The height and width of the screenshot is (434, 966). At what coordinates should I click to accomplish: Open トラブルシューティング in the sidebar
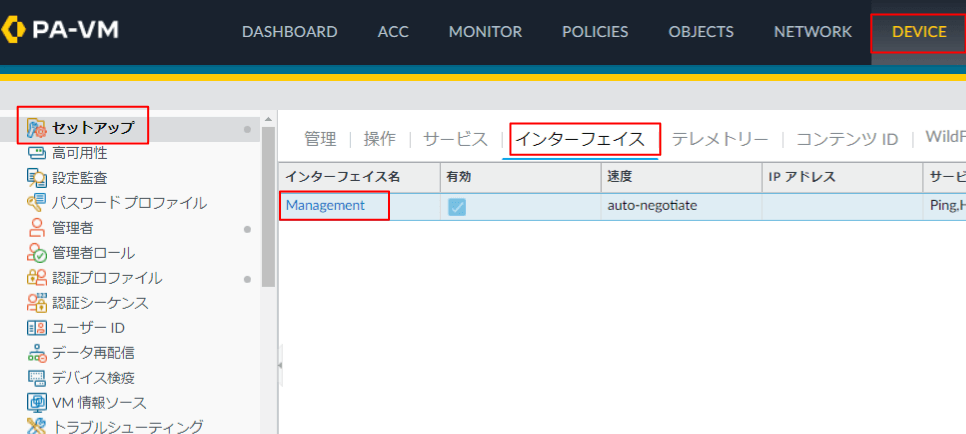tap(128, 426)
